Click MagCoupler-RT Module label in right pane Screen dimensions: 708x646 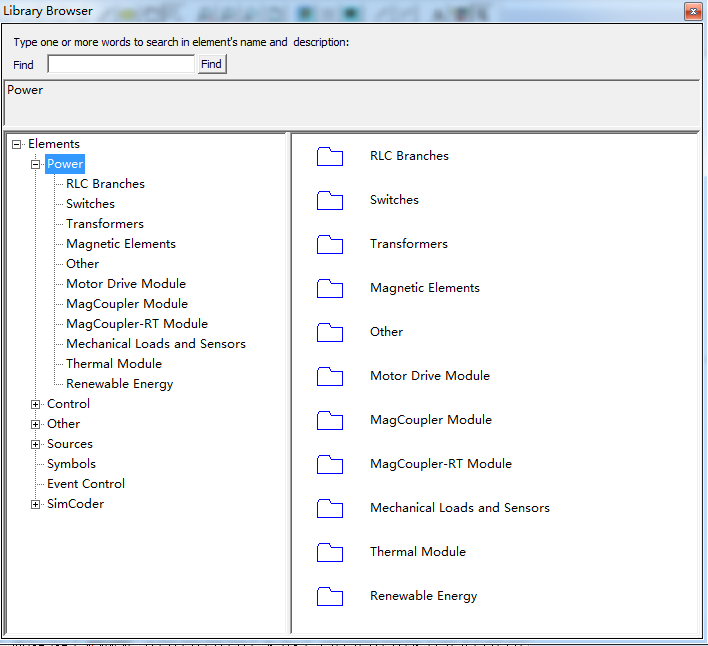(x=441, y=464)
